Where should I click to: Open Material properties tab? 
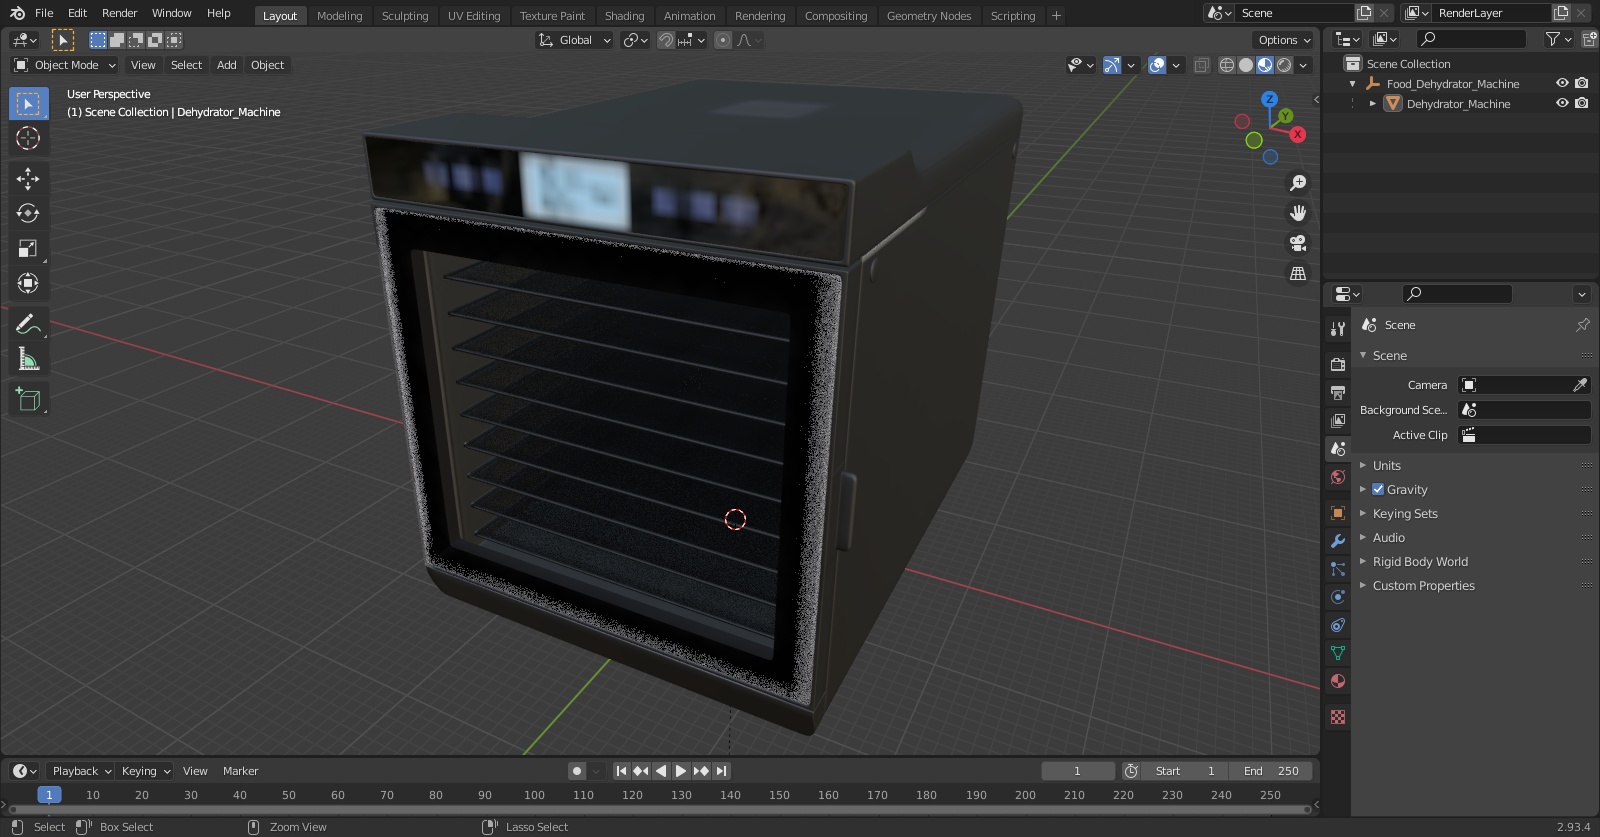coord(1338,681)
